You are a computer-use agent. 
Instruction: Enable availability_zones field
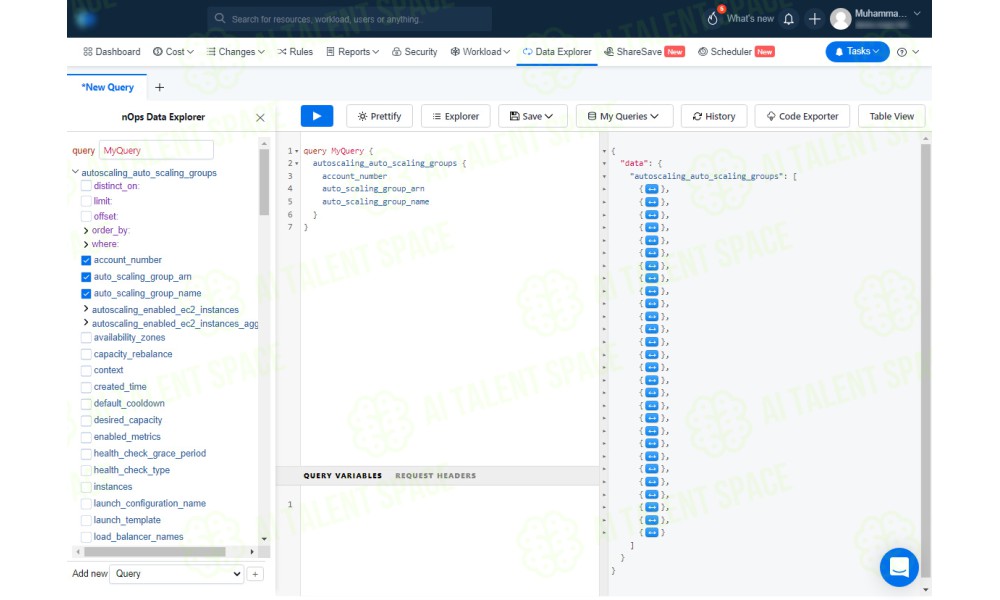coord(86,338)
